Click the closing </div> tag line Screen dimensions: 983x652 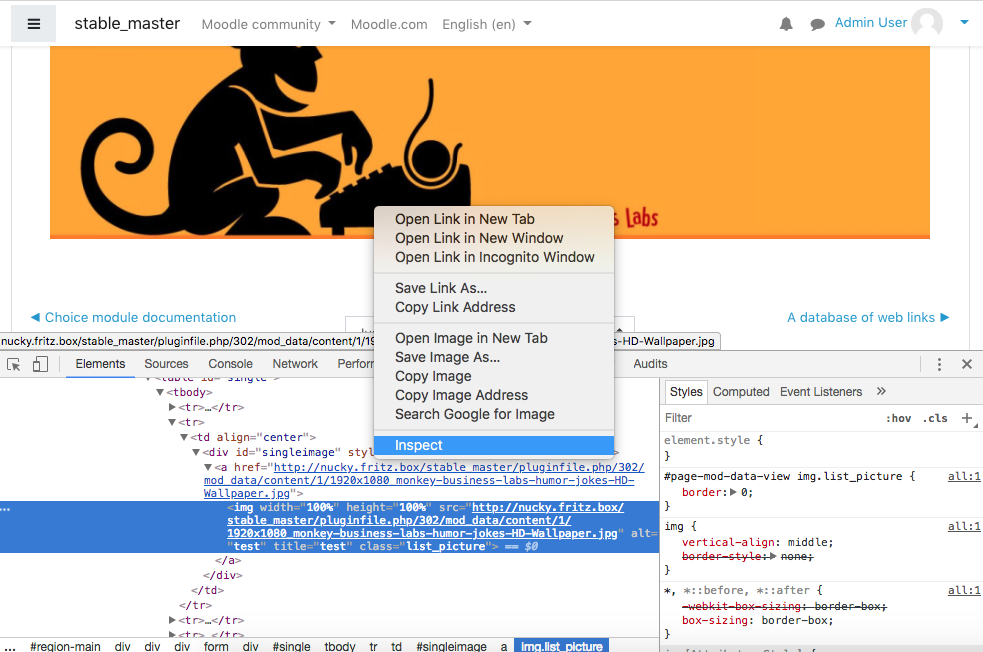coord(223,576)
